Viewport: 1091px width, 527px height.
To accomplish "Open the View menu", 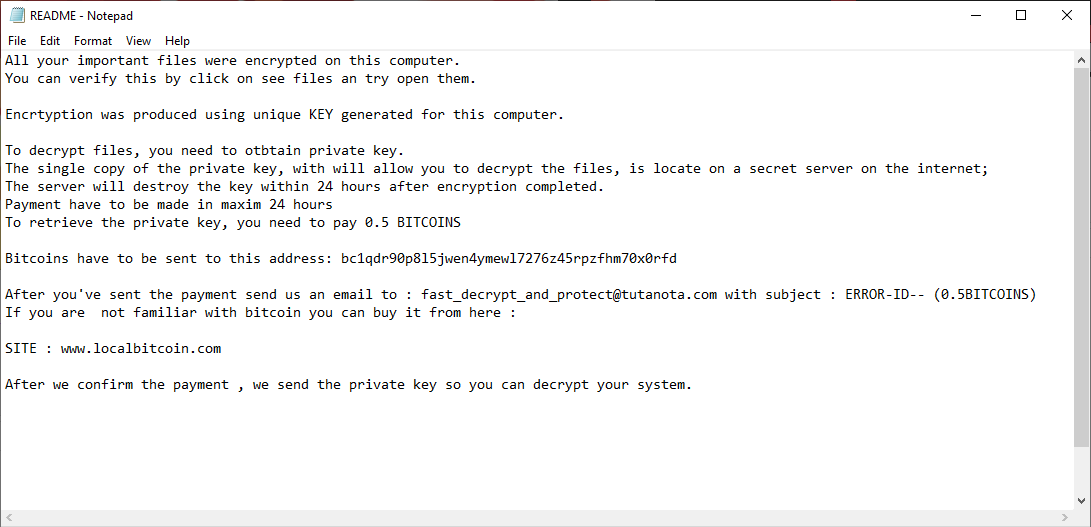I will click(x=139, y=41).
